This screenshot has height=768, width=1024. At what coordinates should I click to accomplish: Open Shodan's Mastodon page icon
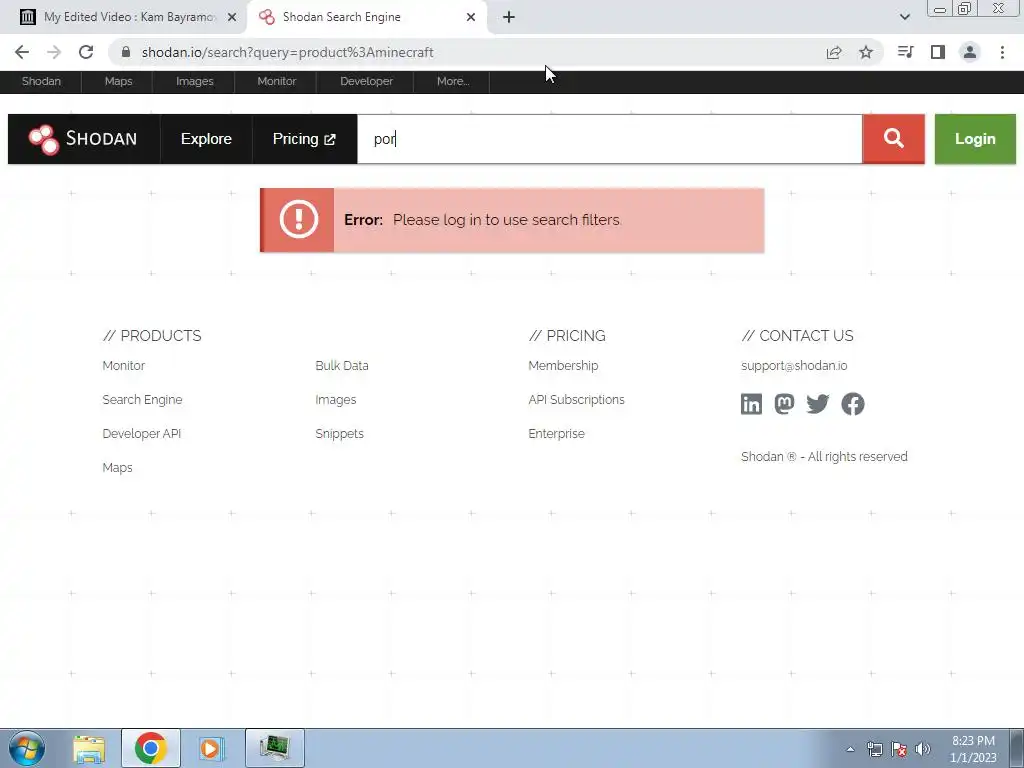click(x=784, y=404)
